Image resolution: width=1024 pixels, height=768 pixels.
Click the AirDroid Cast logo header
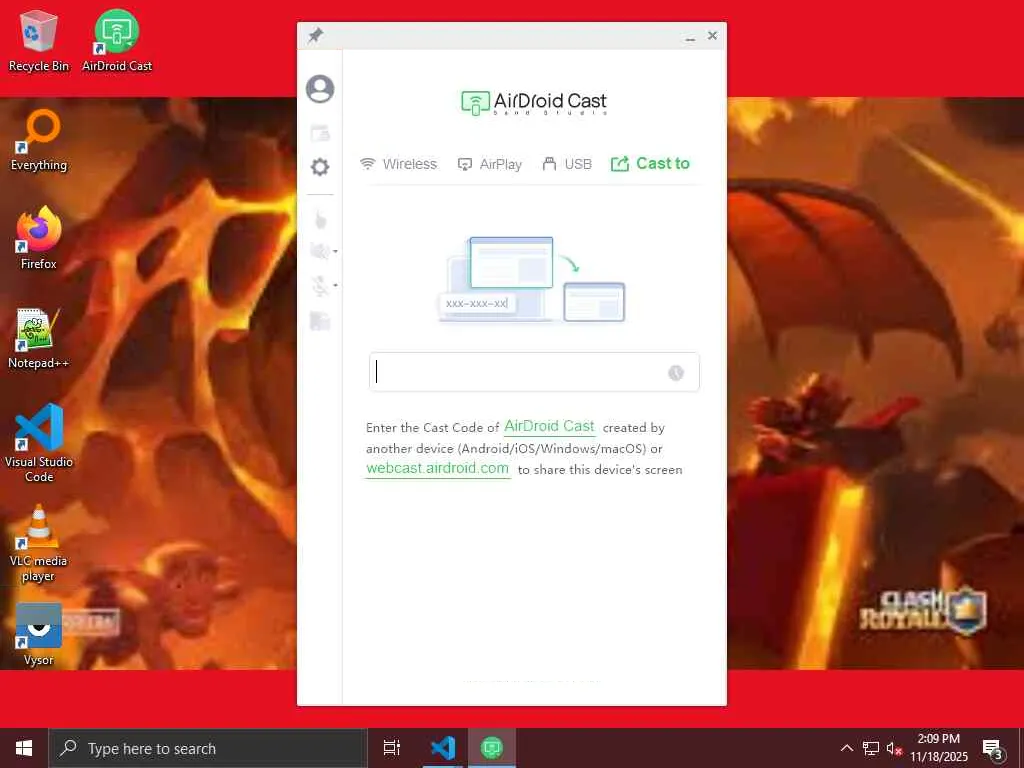tap(534, 103)
